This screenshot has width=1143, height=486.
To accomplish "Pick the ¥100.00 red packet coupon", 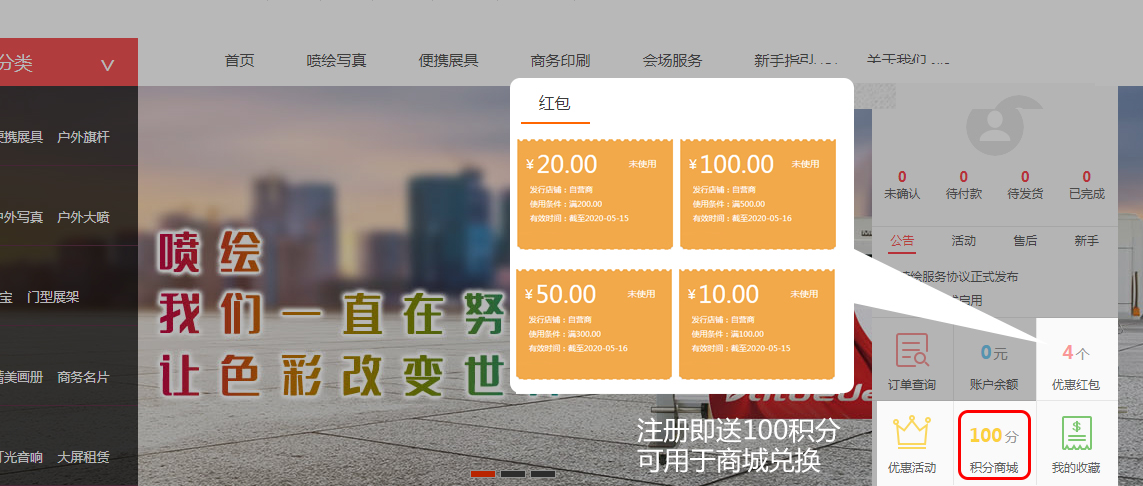I will (759, 193).
